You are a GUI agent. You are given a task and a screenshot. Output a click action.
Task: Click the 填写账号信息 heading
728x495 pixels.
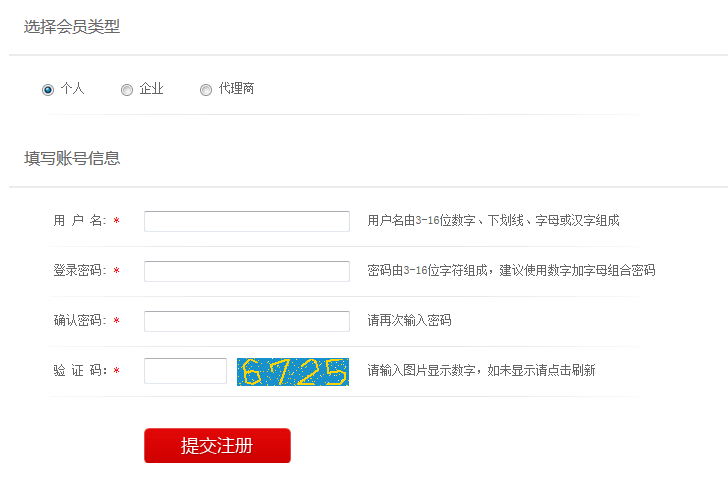[72, 158]
